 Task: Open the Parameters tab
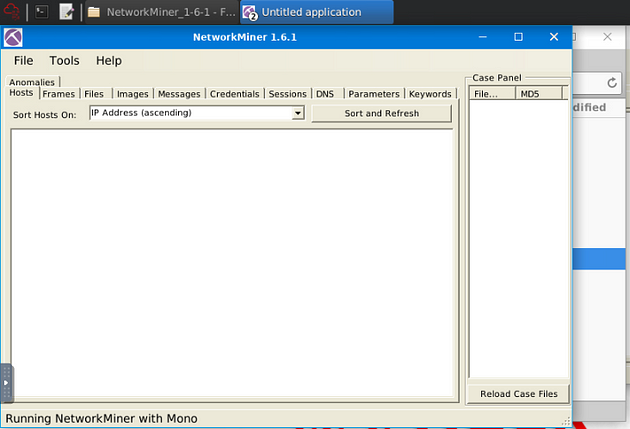pos(374,94)
